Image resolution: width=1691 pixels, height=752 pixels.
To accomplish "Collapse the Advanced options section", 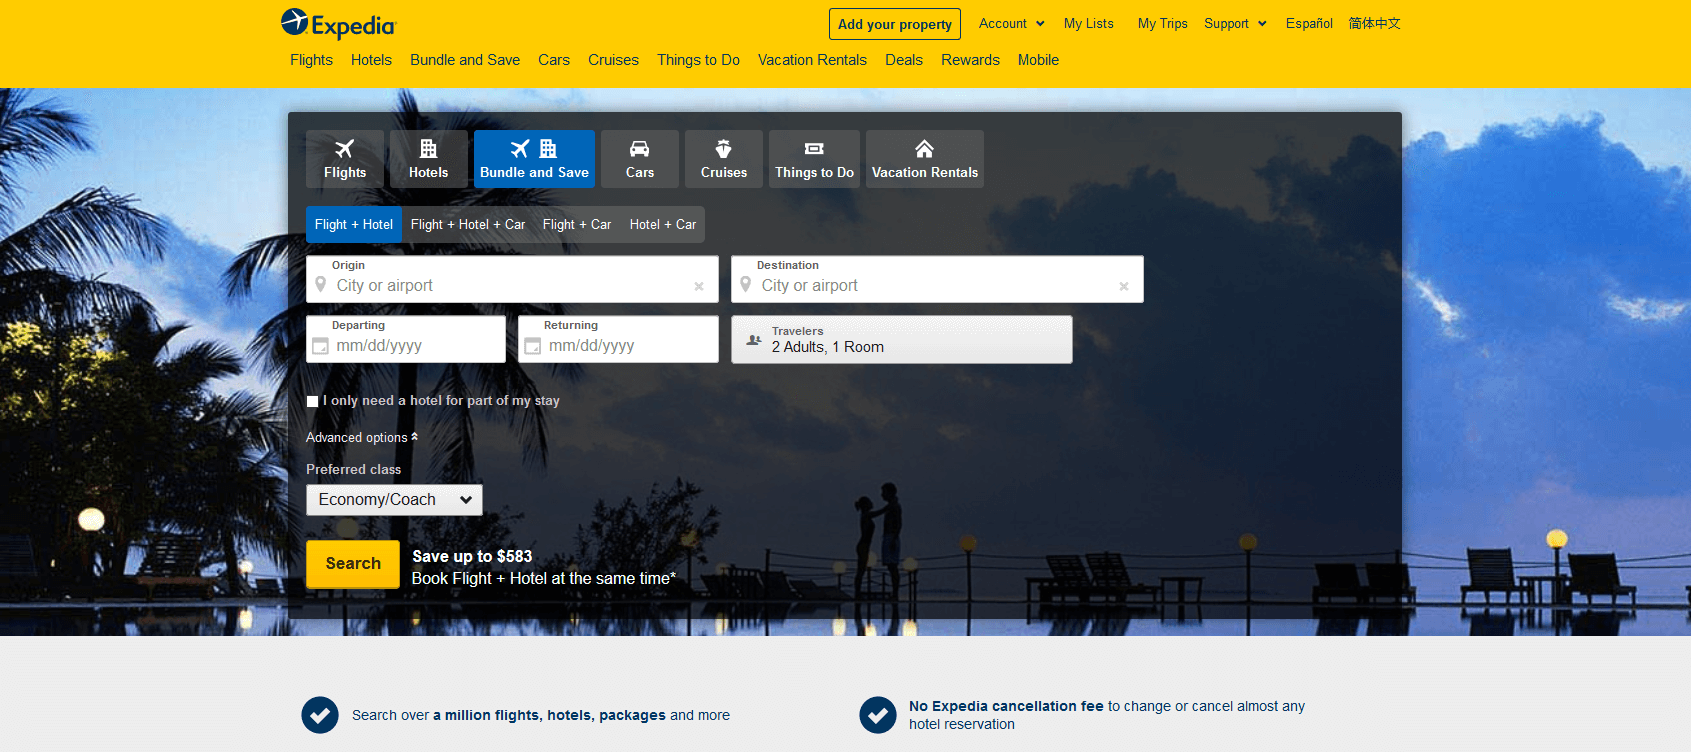I will [362, 437].
